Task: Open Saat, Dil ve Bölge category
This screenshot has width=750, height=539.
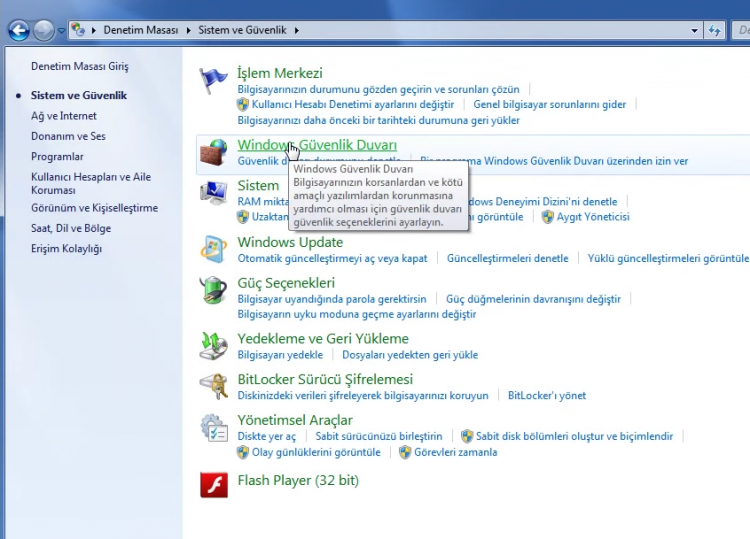Action: tap(71, 228)
